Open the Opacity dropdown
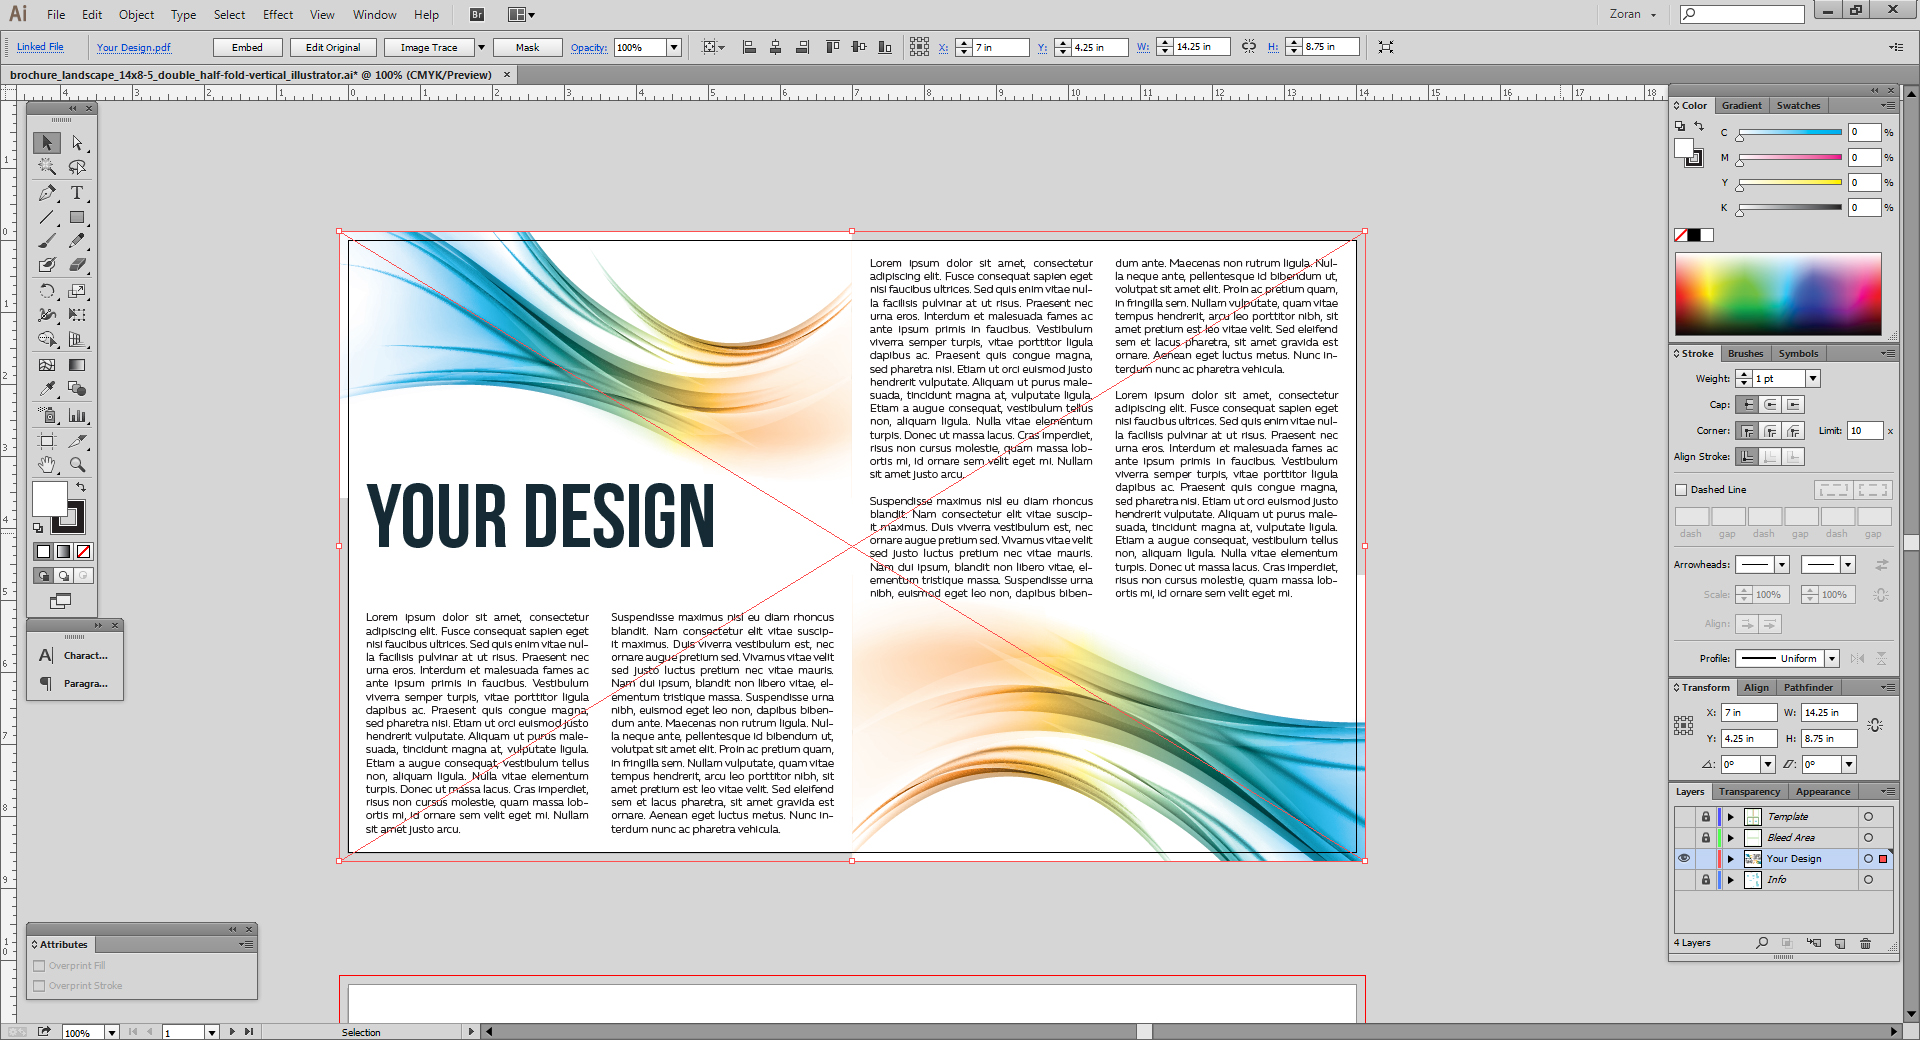 [x=675, y=47]
